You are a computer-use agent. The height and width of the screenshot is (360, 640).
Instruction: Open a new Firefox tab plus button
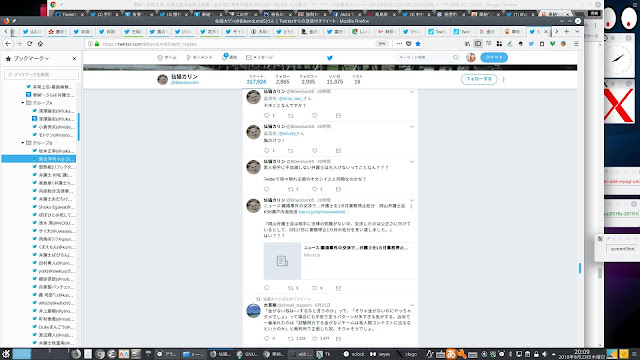coord(567,31)
